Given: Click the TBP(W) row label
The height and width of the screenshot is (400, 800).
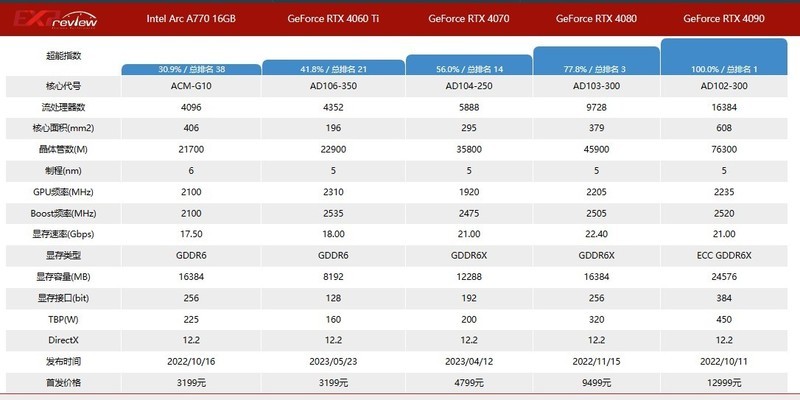Looking at the screenshot, I should (63, 319).
